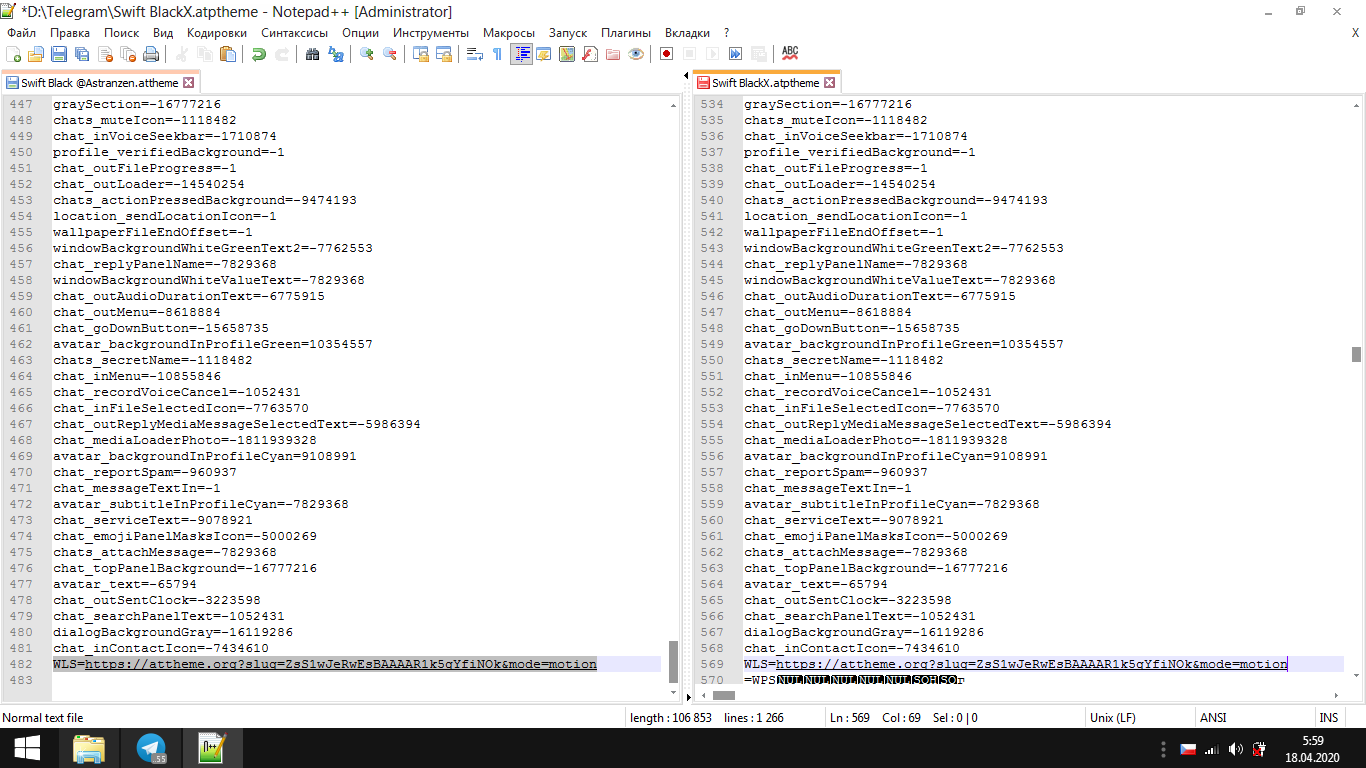This screenshot has width=1366, height=768.
Task: Open the Синтаксисы menu
Action: pyautogui.click(x=295, y=33)
